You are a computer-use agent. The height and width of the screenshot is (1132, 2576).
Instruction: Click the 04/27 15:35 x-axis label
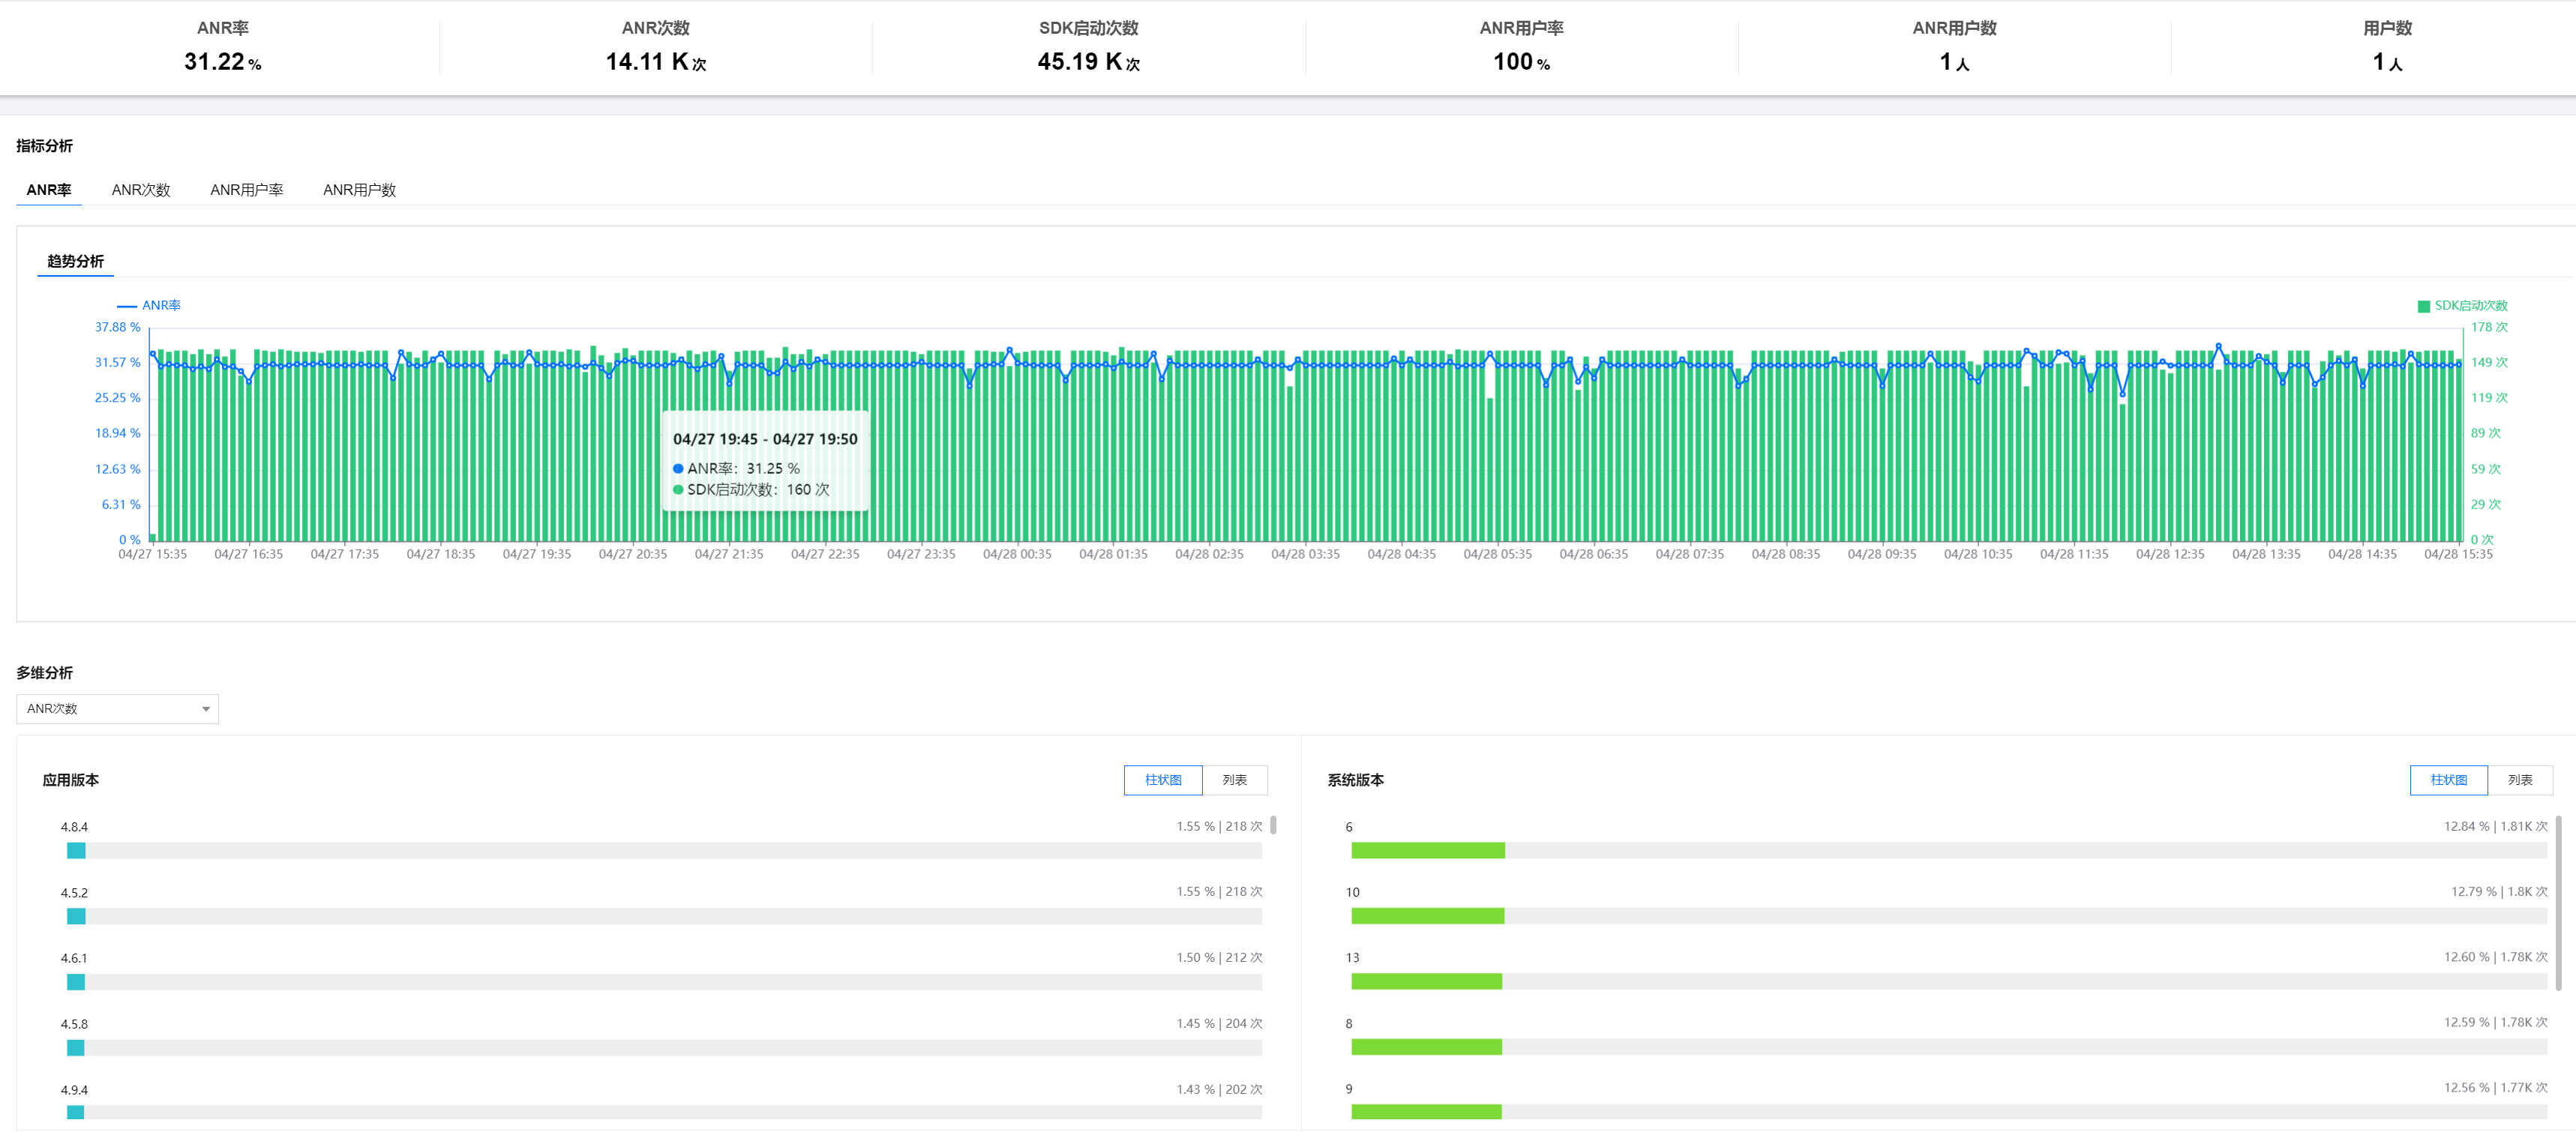[x=152, y=554]
